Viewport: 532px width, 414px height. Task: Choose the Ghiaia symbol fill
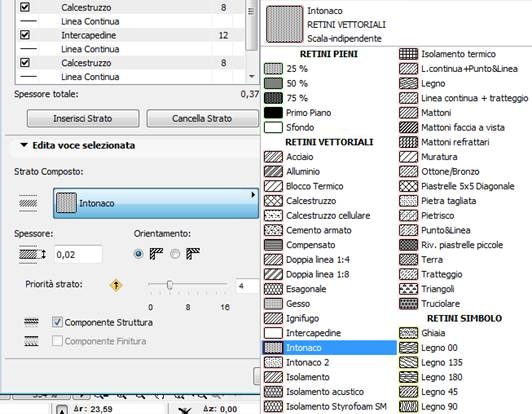coord(408,333)
